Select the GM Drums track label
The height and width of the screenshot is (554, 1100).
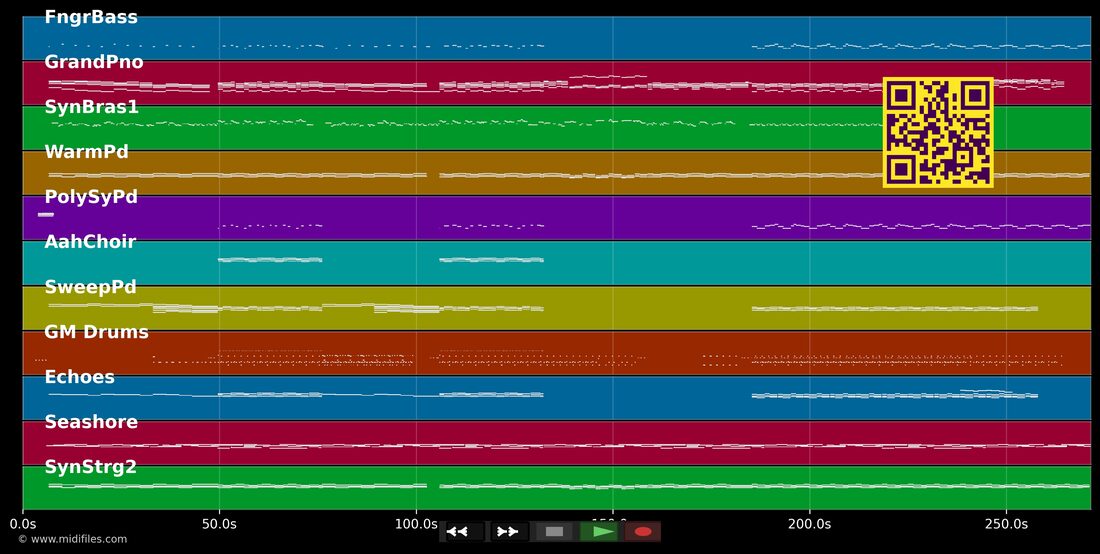pos(97,332)
